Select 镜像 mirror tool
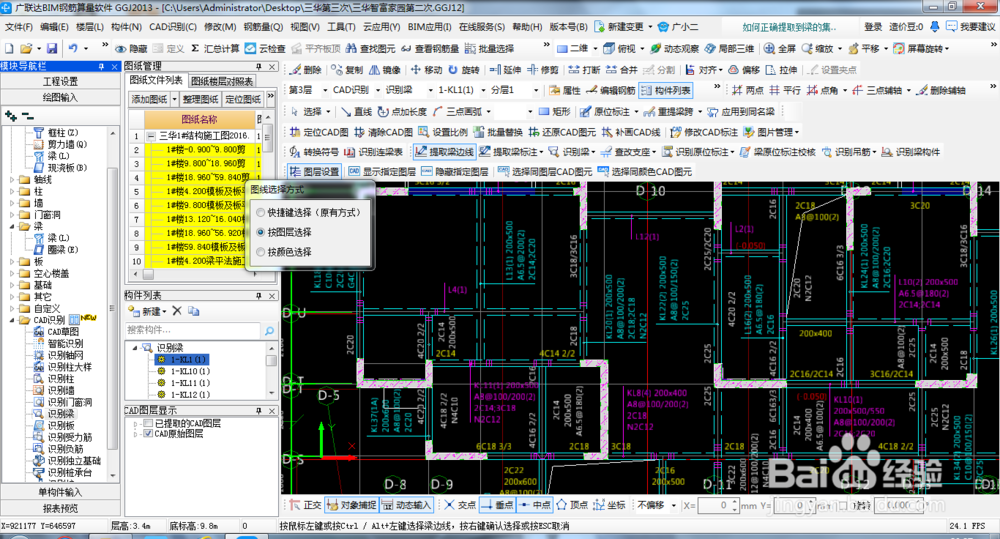This screenshot has width=1000, height=539. coord(385,70)
